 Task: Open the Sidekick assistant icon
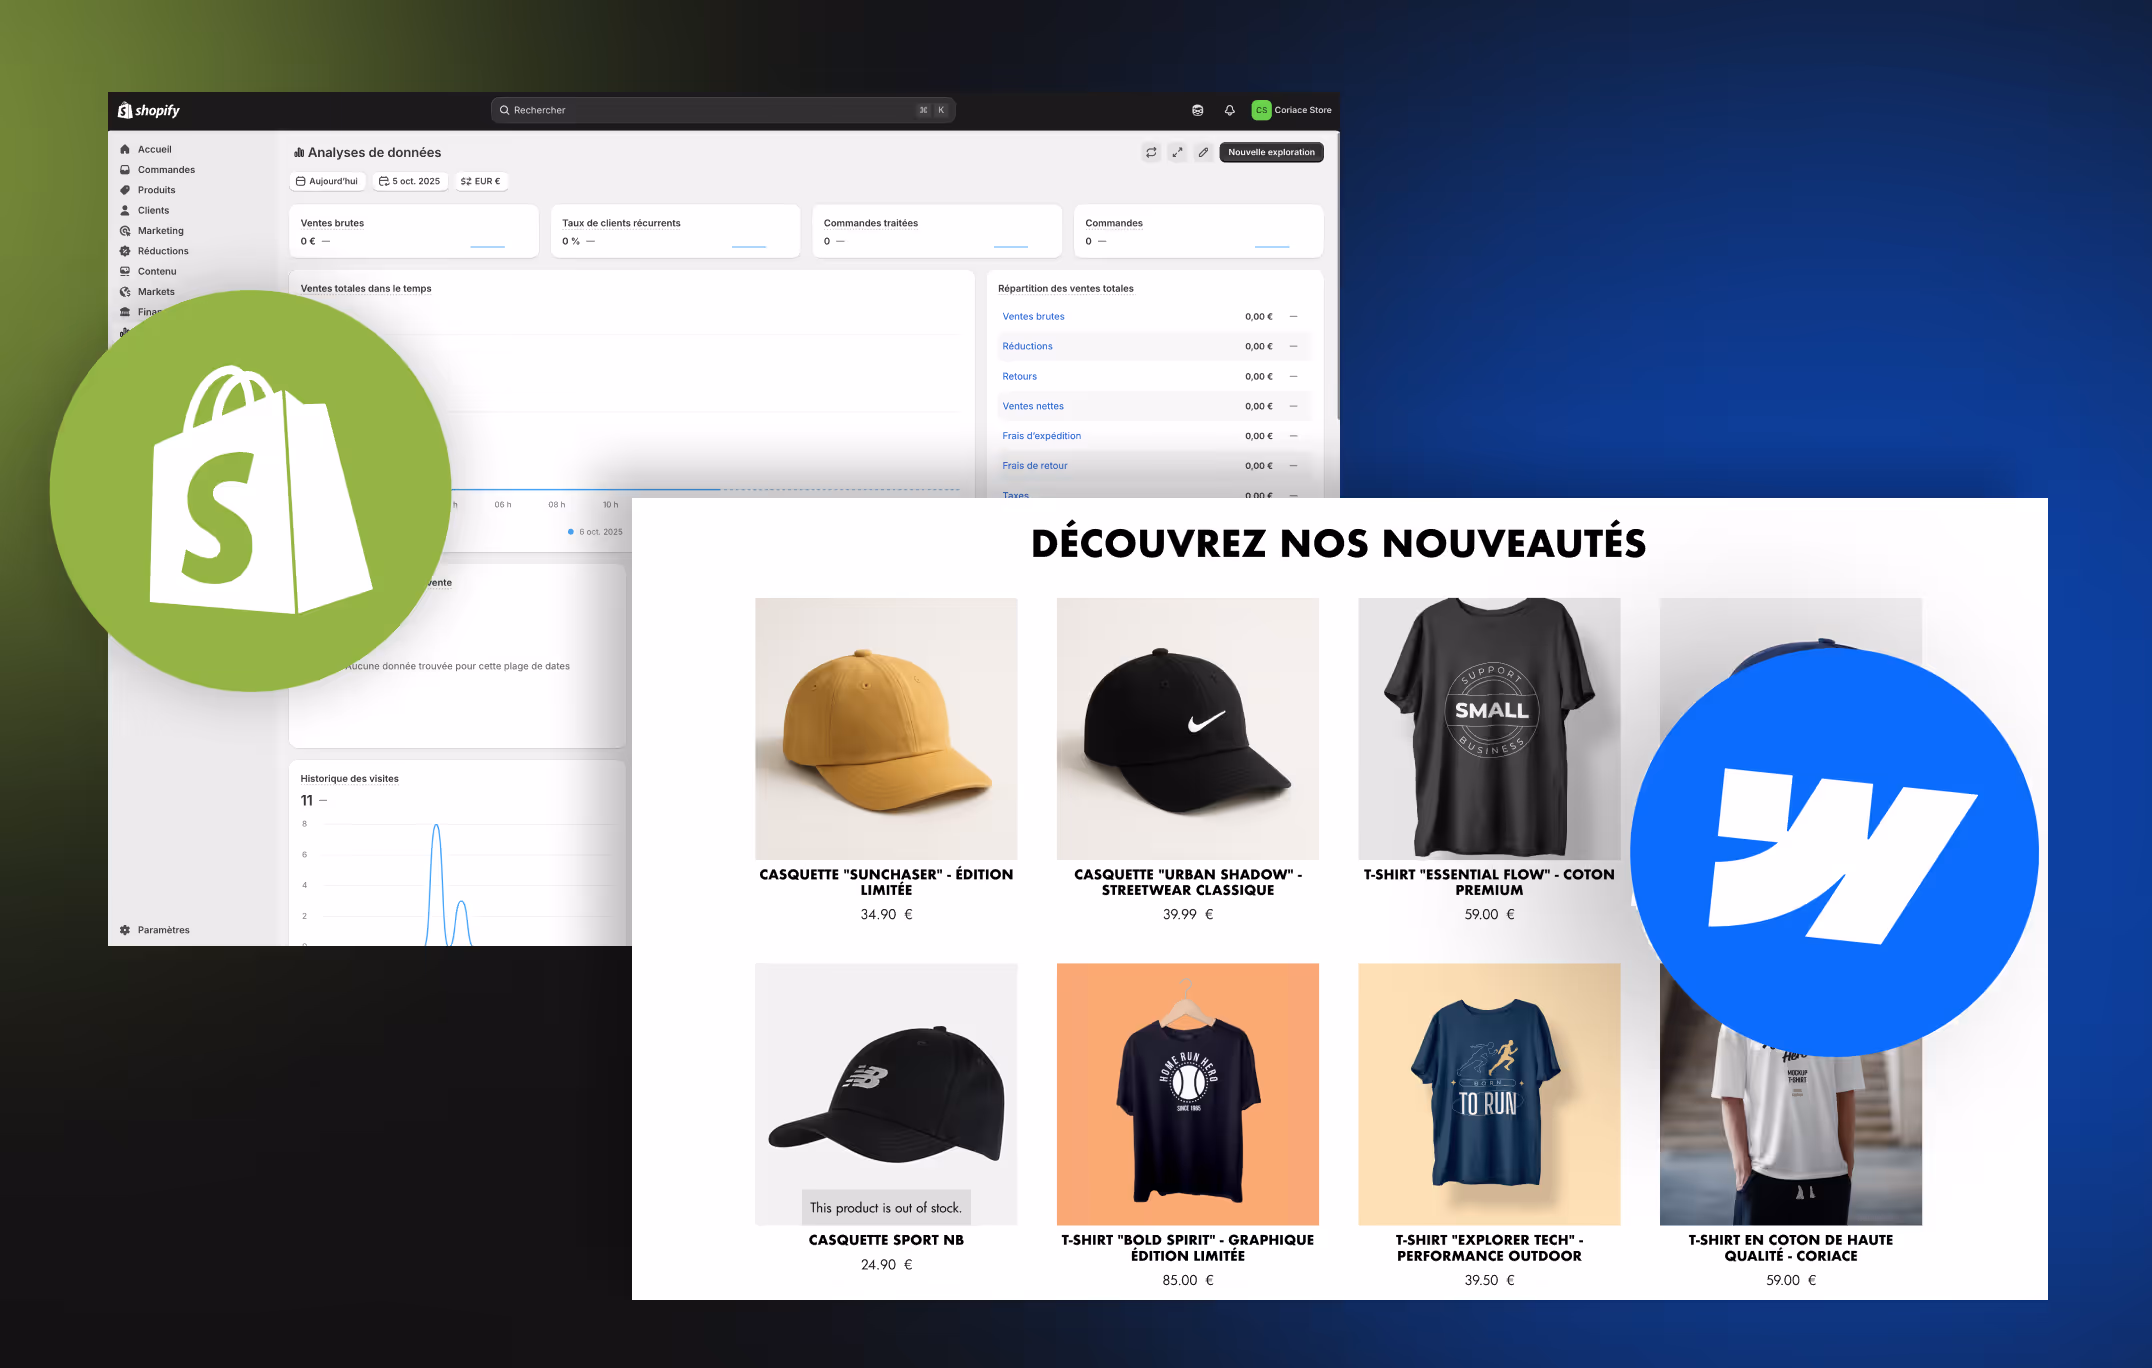tap(1197, 110)
